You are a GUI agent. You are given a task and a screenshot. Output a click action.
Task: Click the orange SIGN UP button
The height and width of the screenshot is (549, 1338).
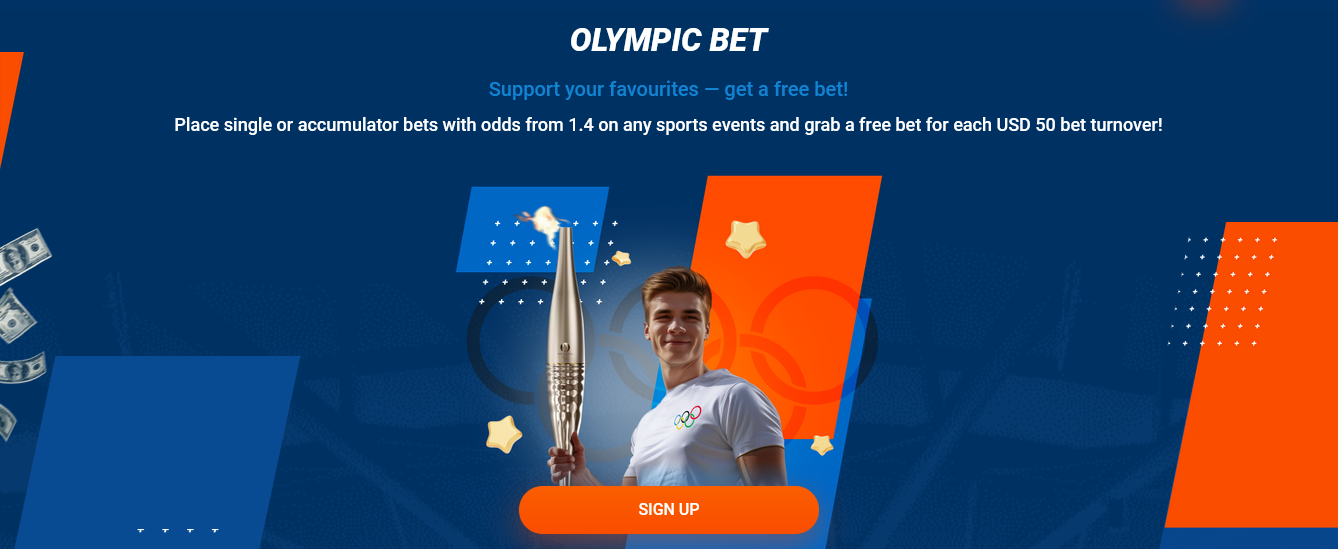tap(668, 509)
